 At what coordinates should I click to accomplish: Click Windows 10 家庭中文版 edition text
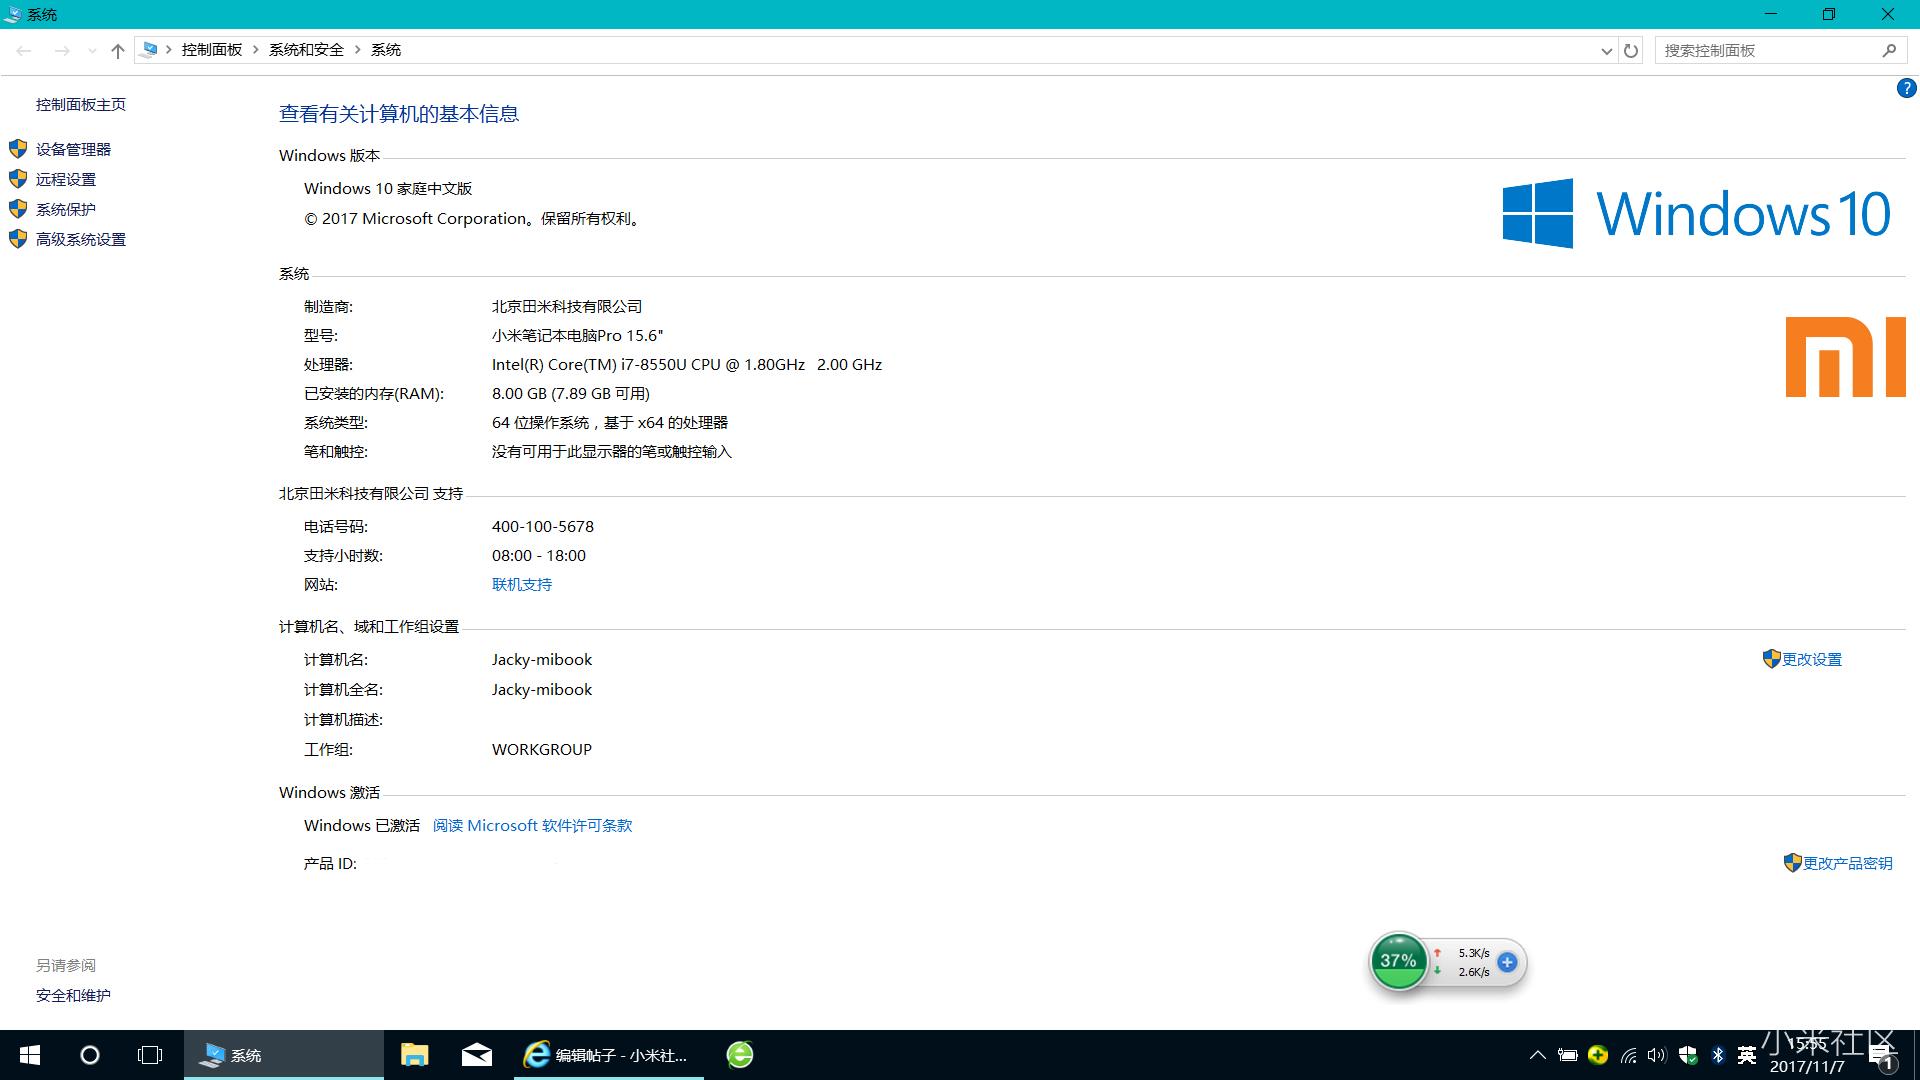(388, 188)
